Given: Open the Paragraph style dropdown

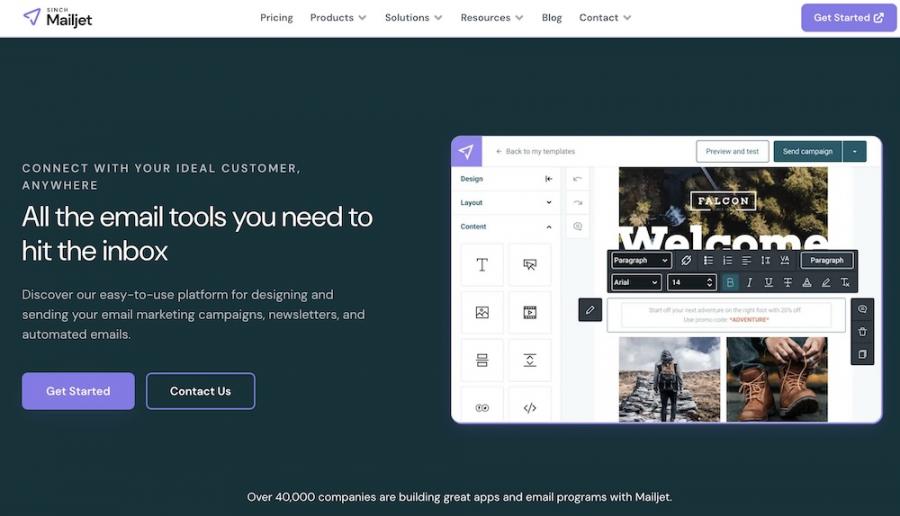Looking at the screenshot, I should pyautogui.click(x=641, y=261).
